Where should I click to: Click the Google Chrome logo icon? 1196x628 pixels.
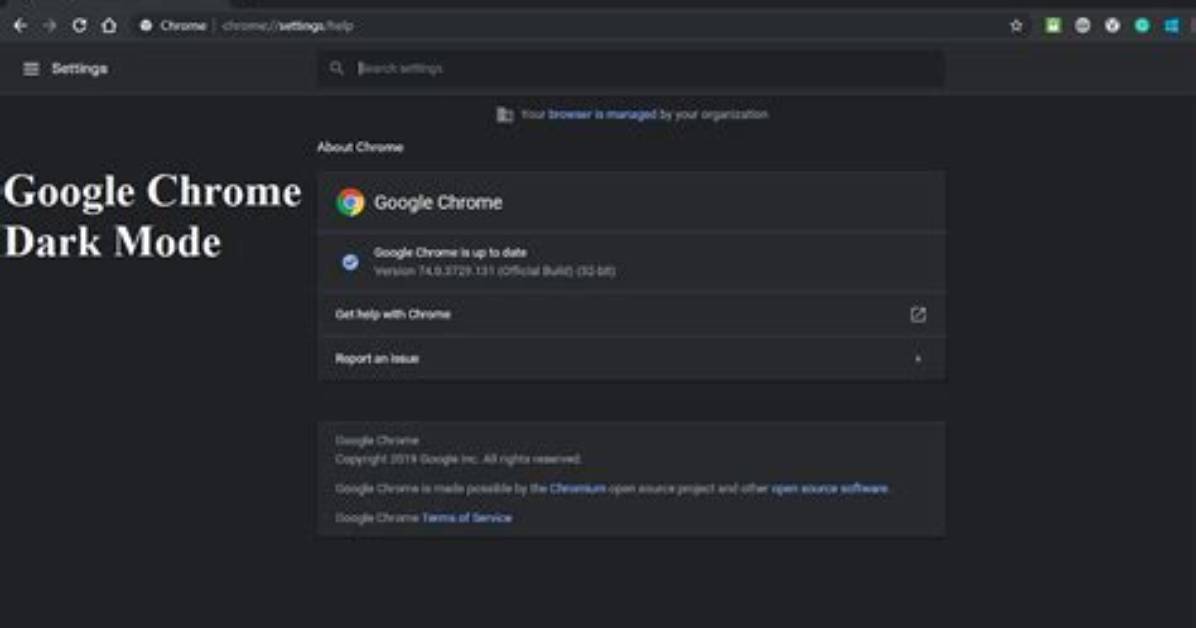[x=350, y=202]
